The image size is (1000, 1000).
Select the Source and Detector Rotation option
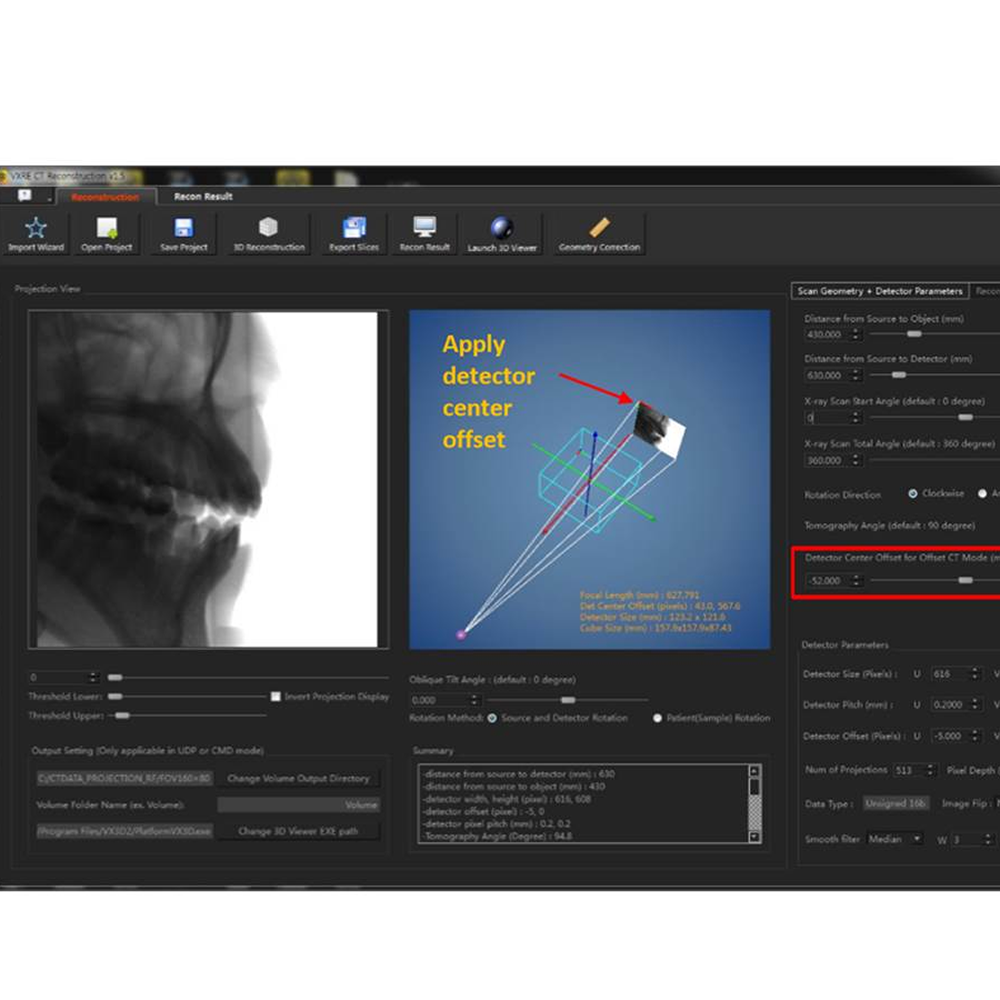[x=492, y=718]
